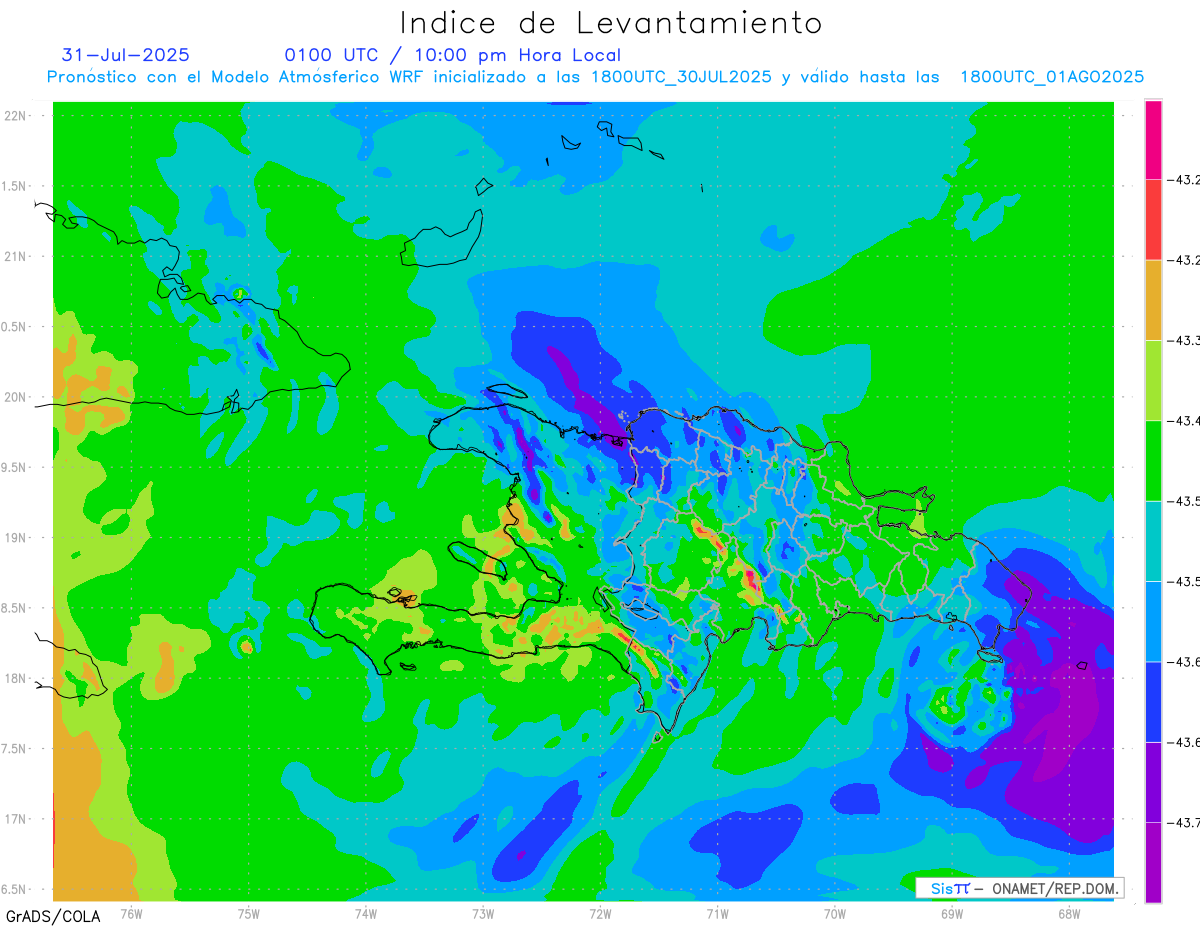This screenshot has height=927, width=1200.
Task: Pick the light blue swatch in the color scale
Action: coord(1153,621)
